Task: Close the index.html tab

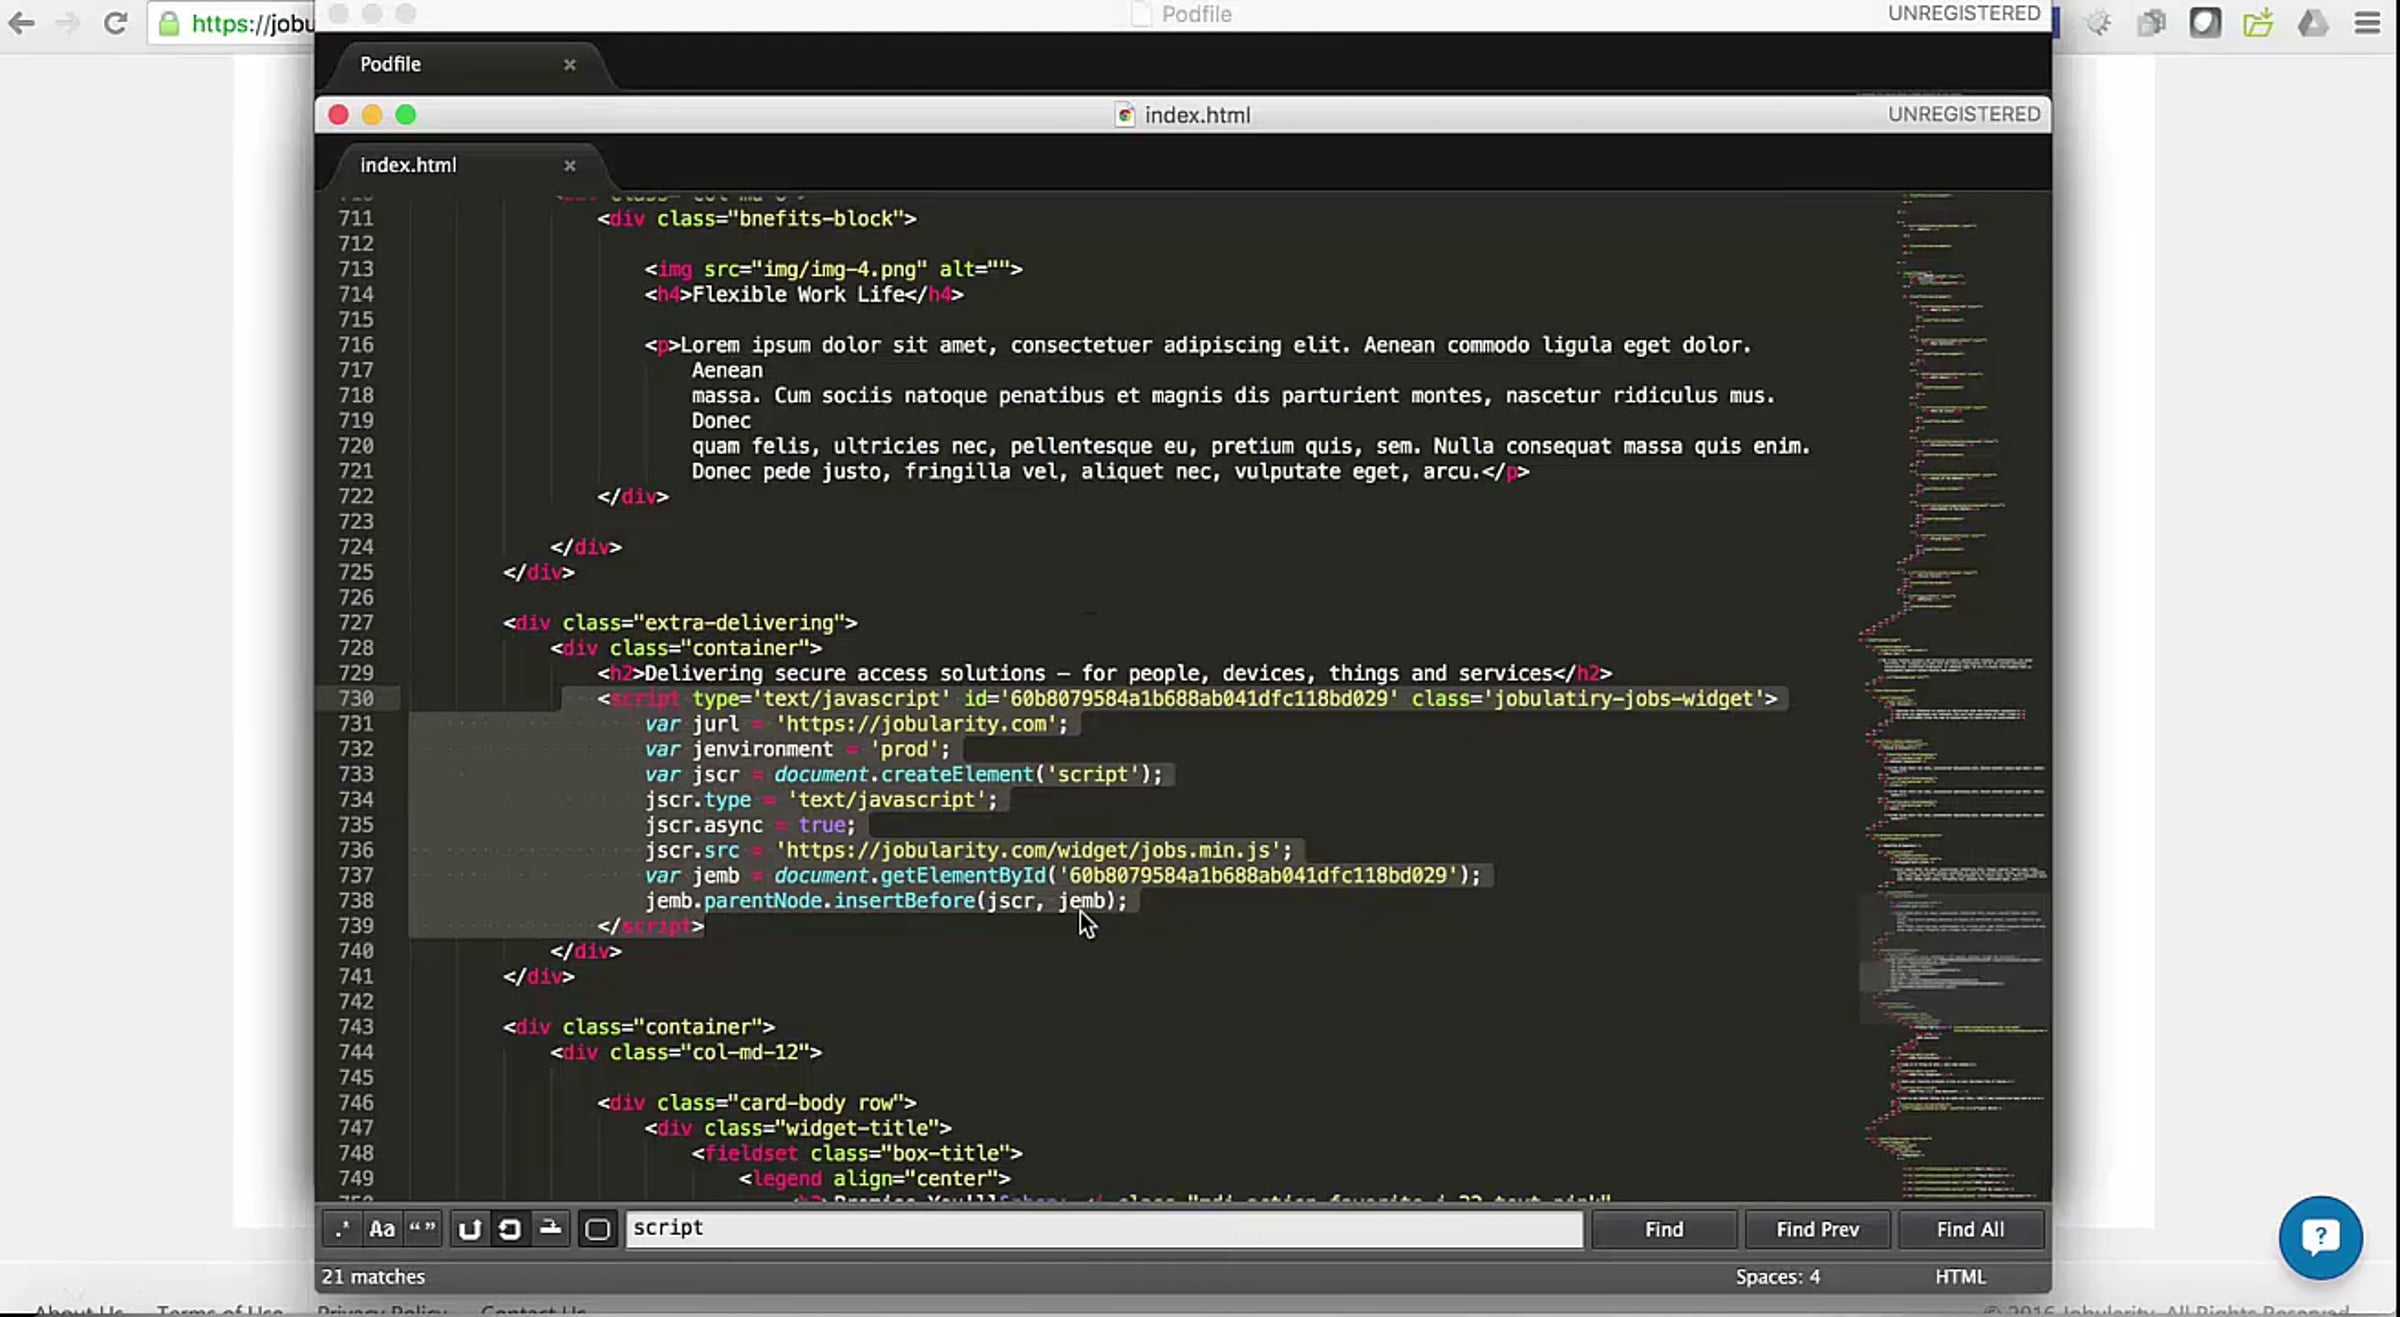Action: pyautogui.click(x=569, y=166)
